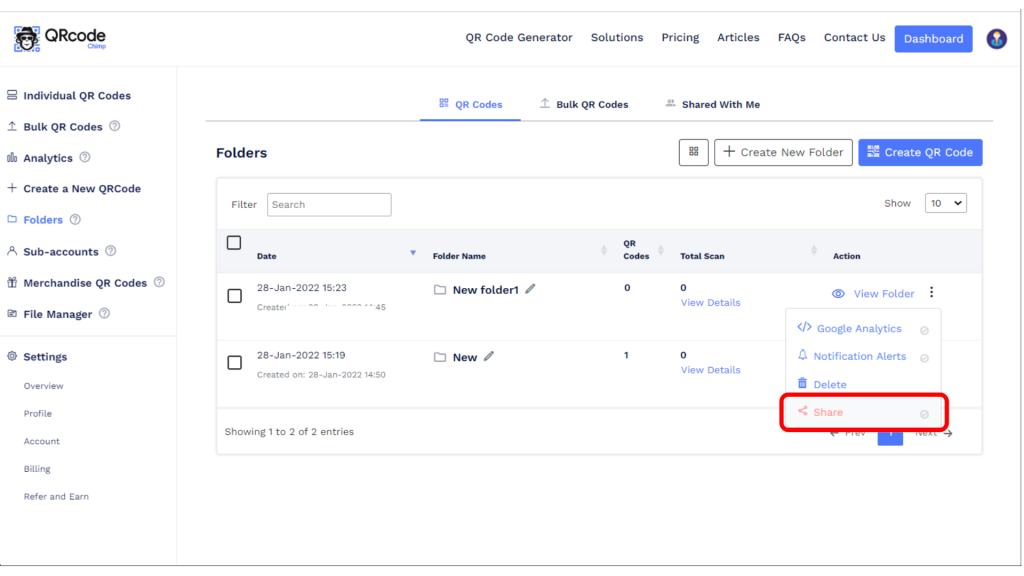Open the Show entries dropdown
1024x576 pixels.
coord(946,203)
